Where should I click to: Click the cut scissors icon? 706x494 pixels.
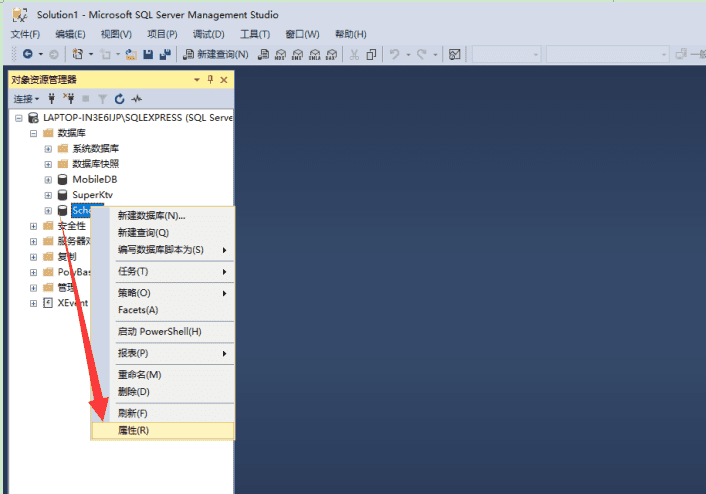tap(354, 55)
